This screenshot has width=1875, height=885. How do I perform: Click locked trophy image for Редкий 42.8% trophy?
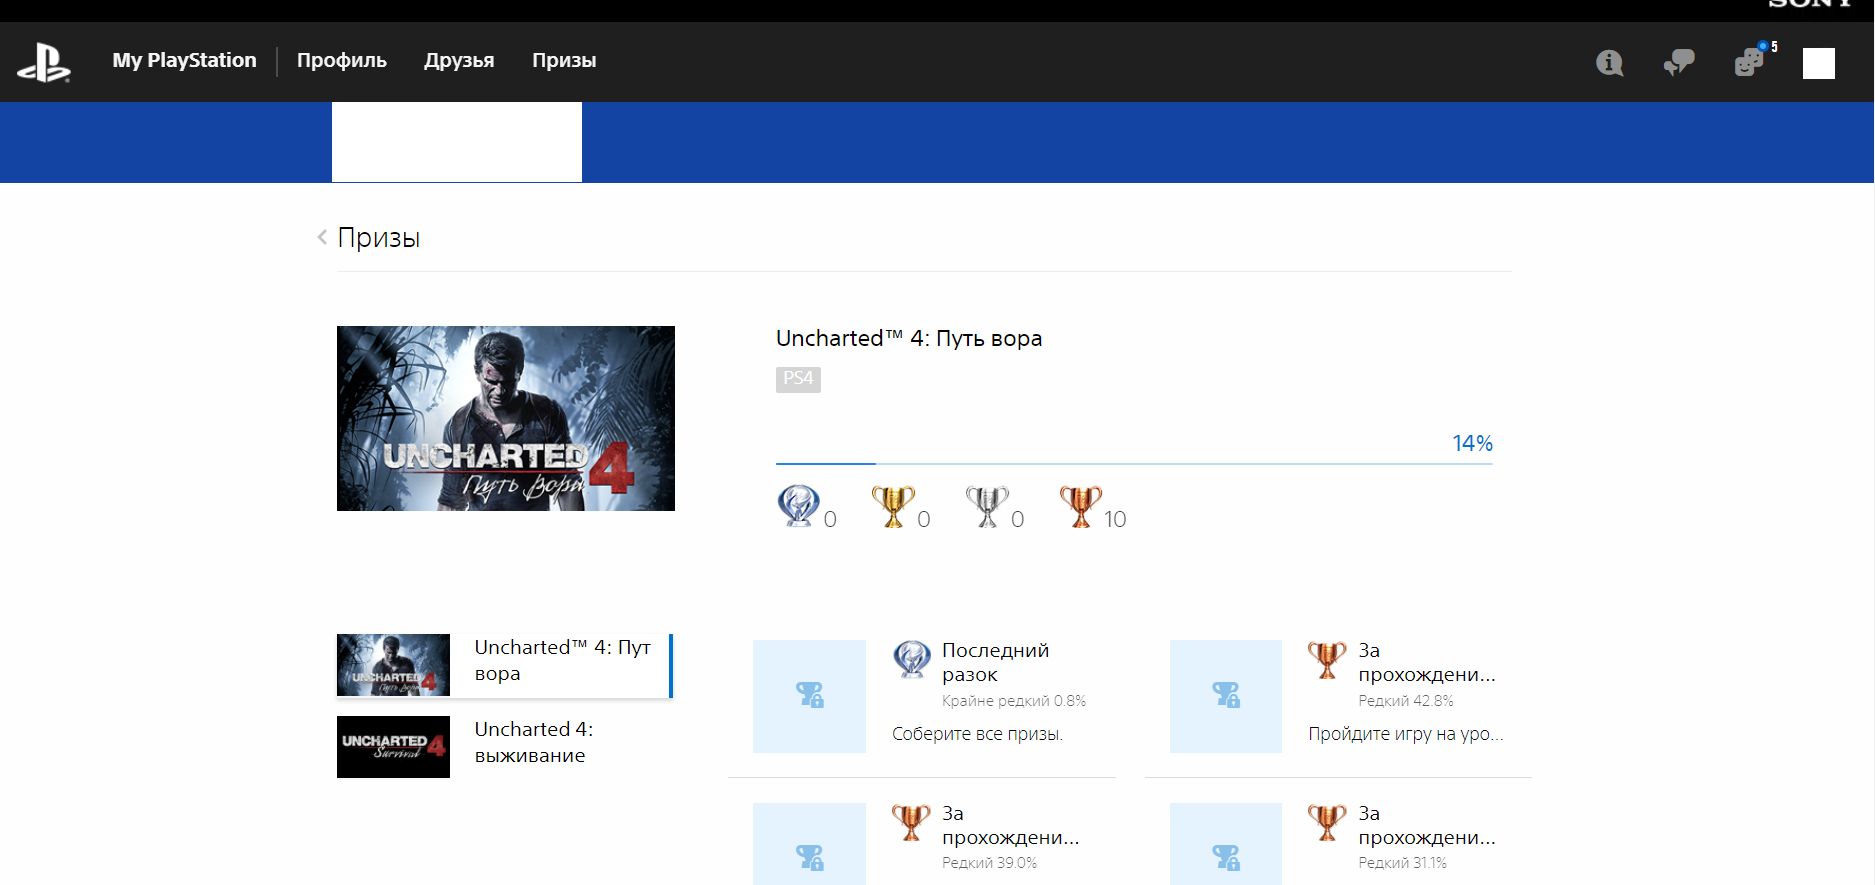click(1226, 696)
